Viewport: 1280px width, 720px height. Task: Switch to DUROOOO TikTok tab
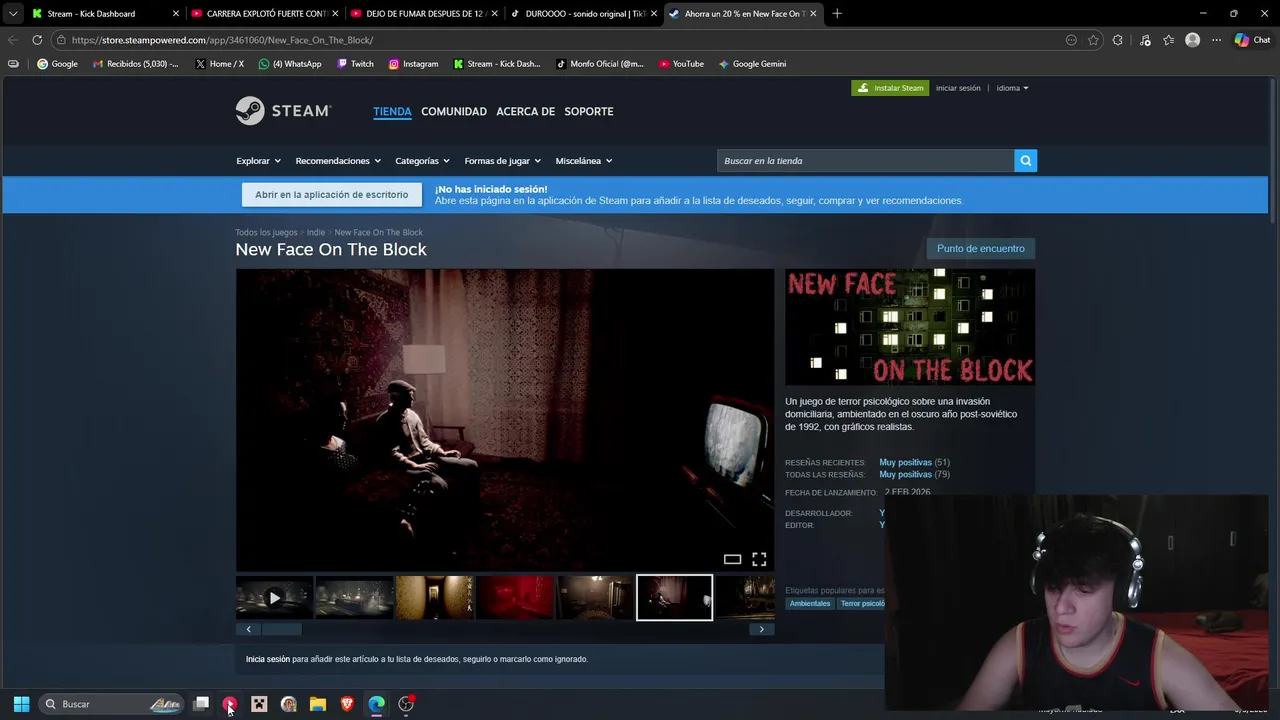pyautogui.click(x=585, y=14)
